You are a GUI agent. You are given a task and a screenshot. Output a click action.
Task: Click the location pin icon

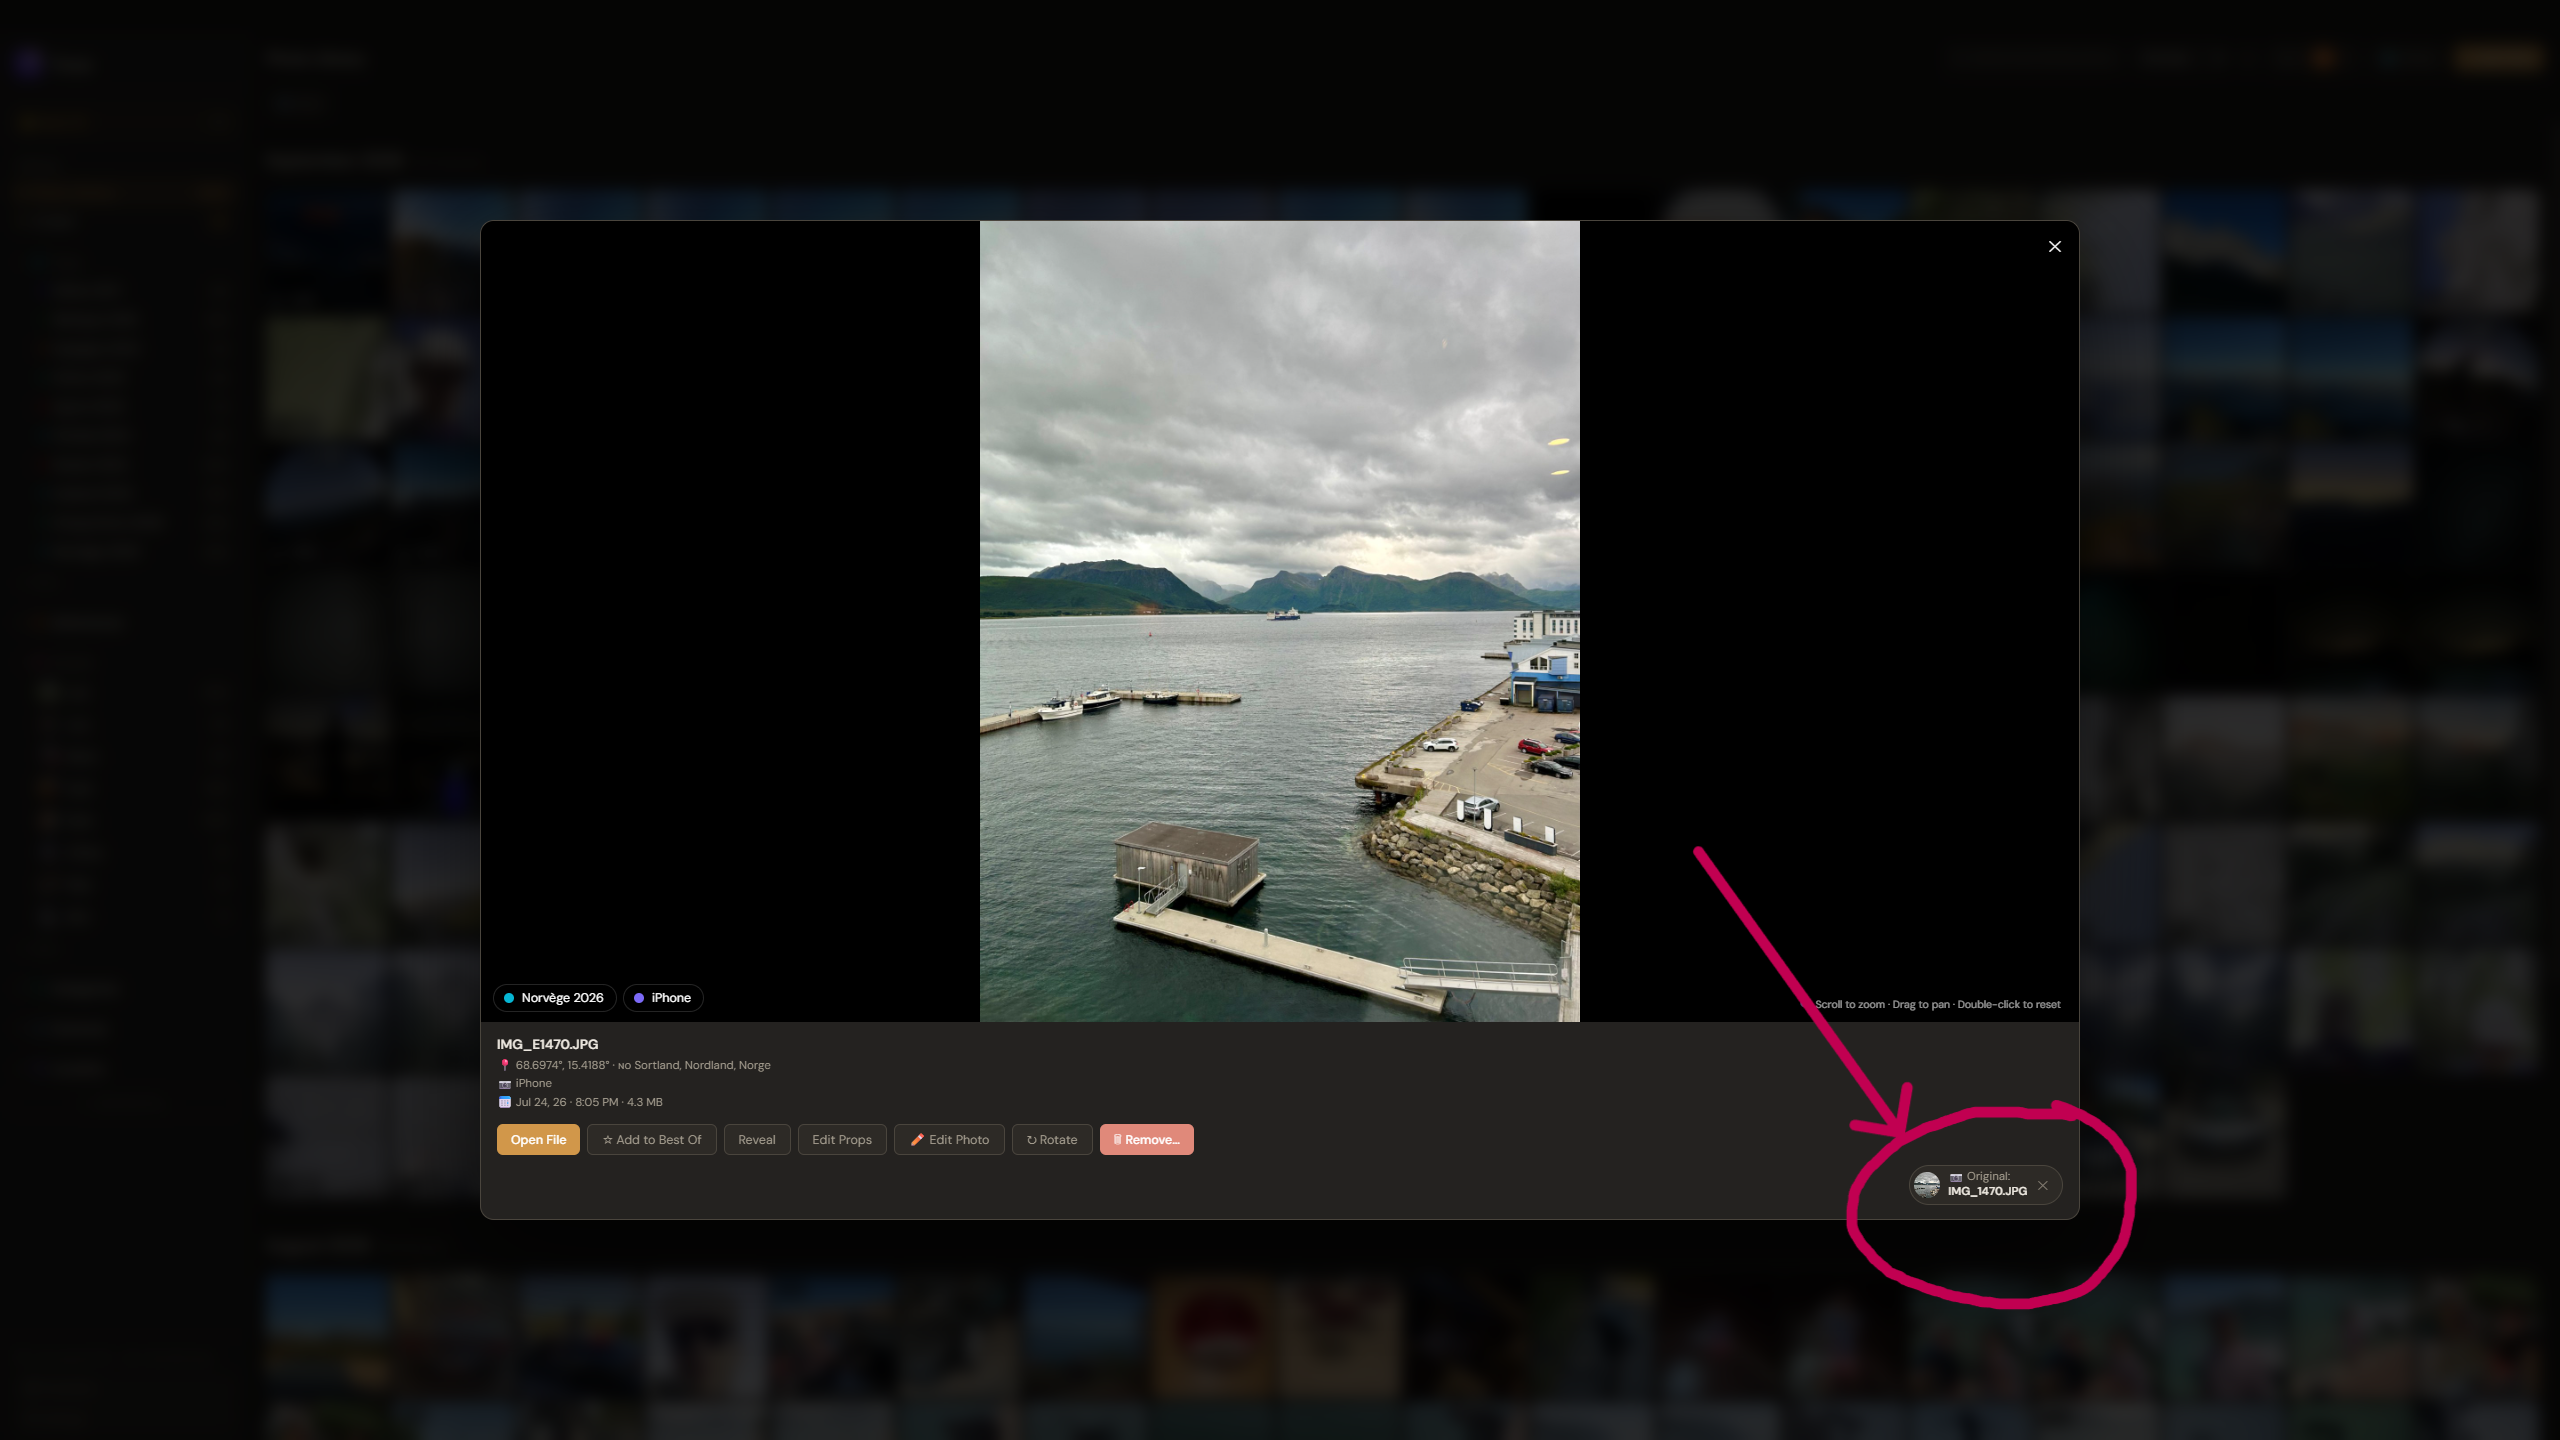[x=504, y=1065]
